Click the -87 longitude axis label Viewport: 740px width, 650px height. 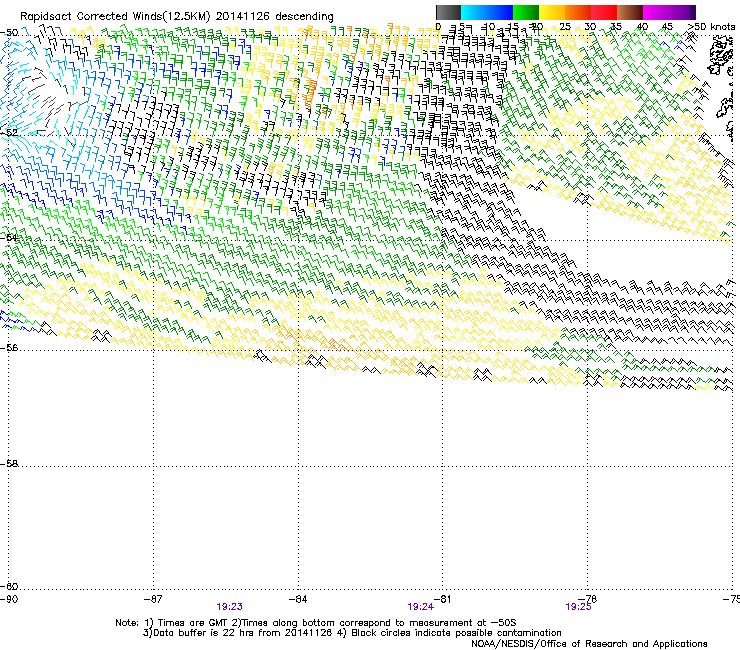(x=153, y=599)
